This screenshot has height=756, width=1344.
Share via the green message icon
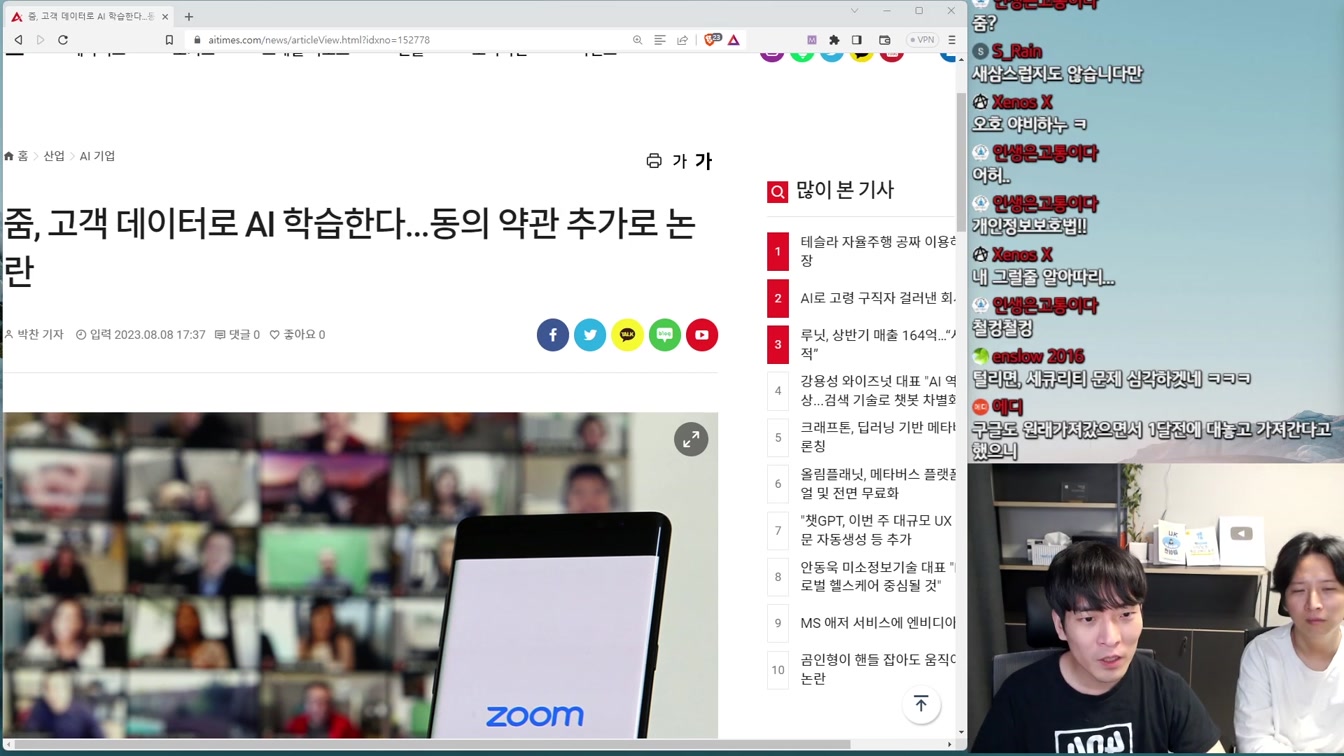(x=665, y=335)
